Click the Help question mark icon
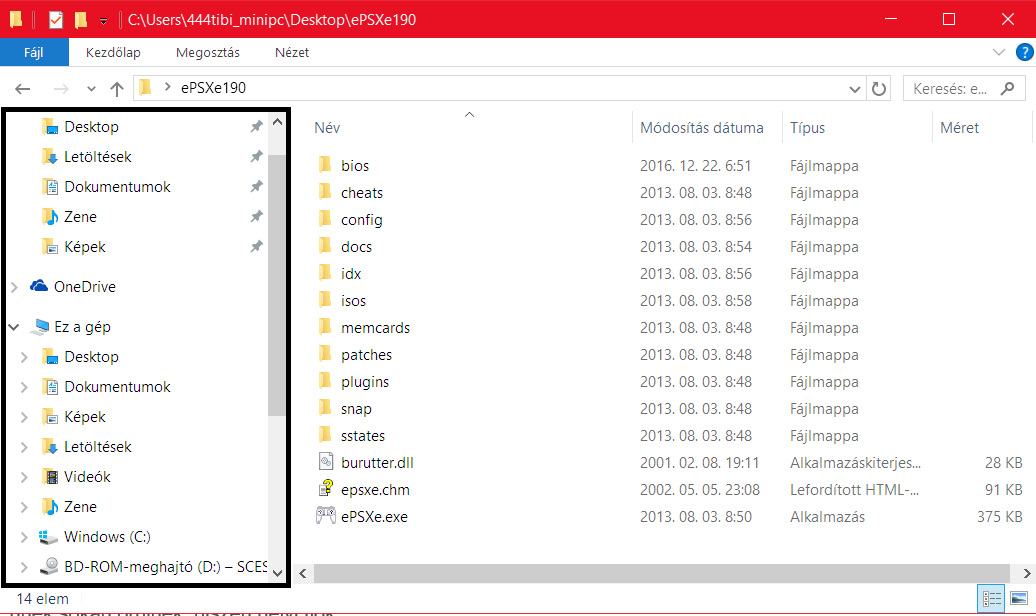This screenshot has height=616, width=1036. [x=1024, y=52]
